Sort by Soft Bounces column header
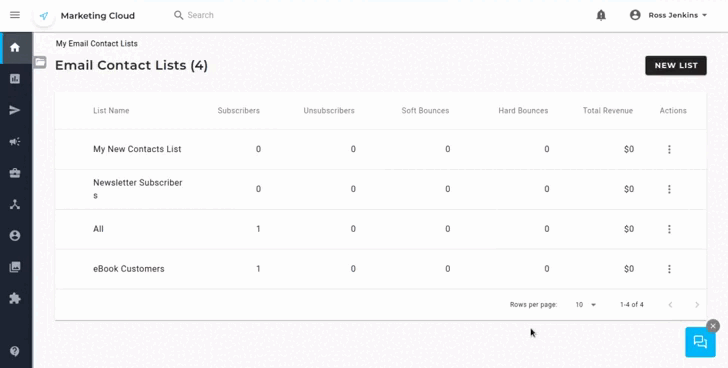The image size is (728, 368). pos(425,111)
